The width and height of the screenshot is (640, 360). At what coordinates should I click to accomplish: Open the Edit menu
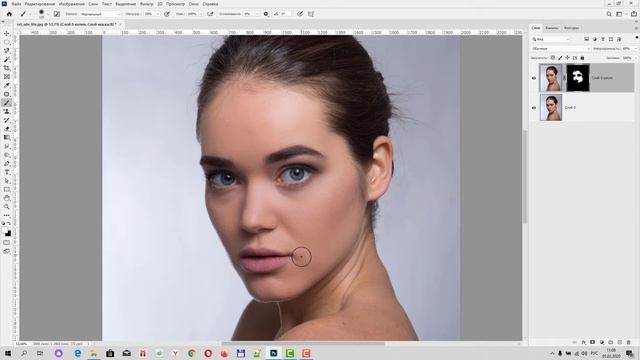click(40, 4)
